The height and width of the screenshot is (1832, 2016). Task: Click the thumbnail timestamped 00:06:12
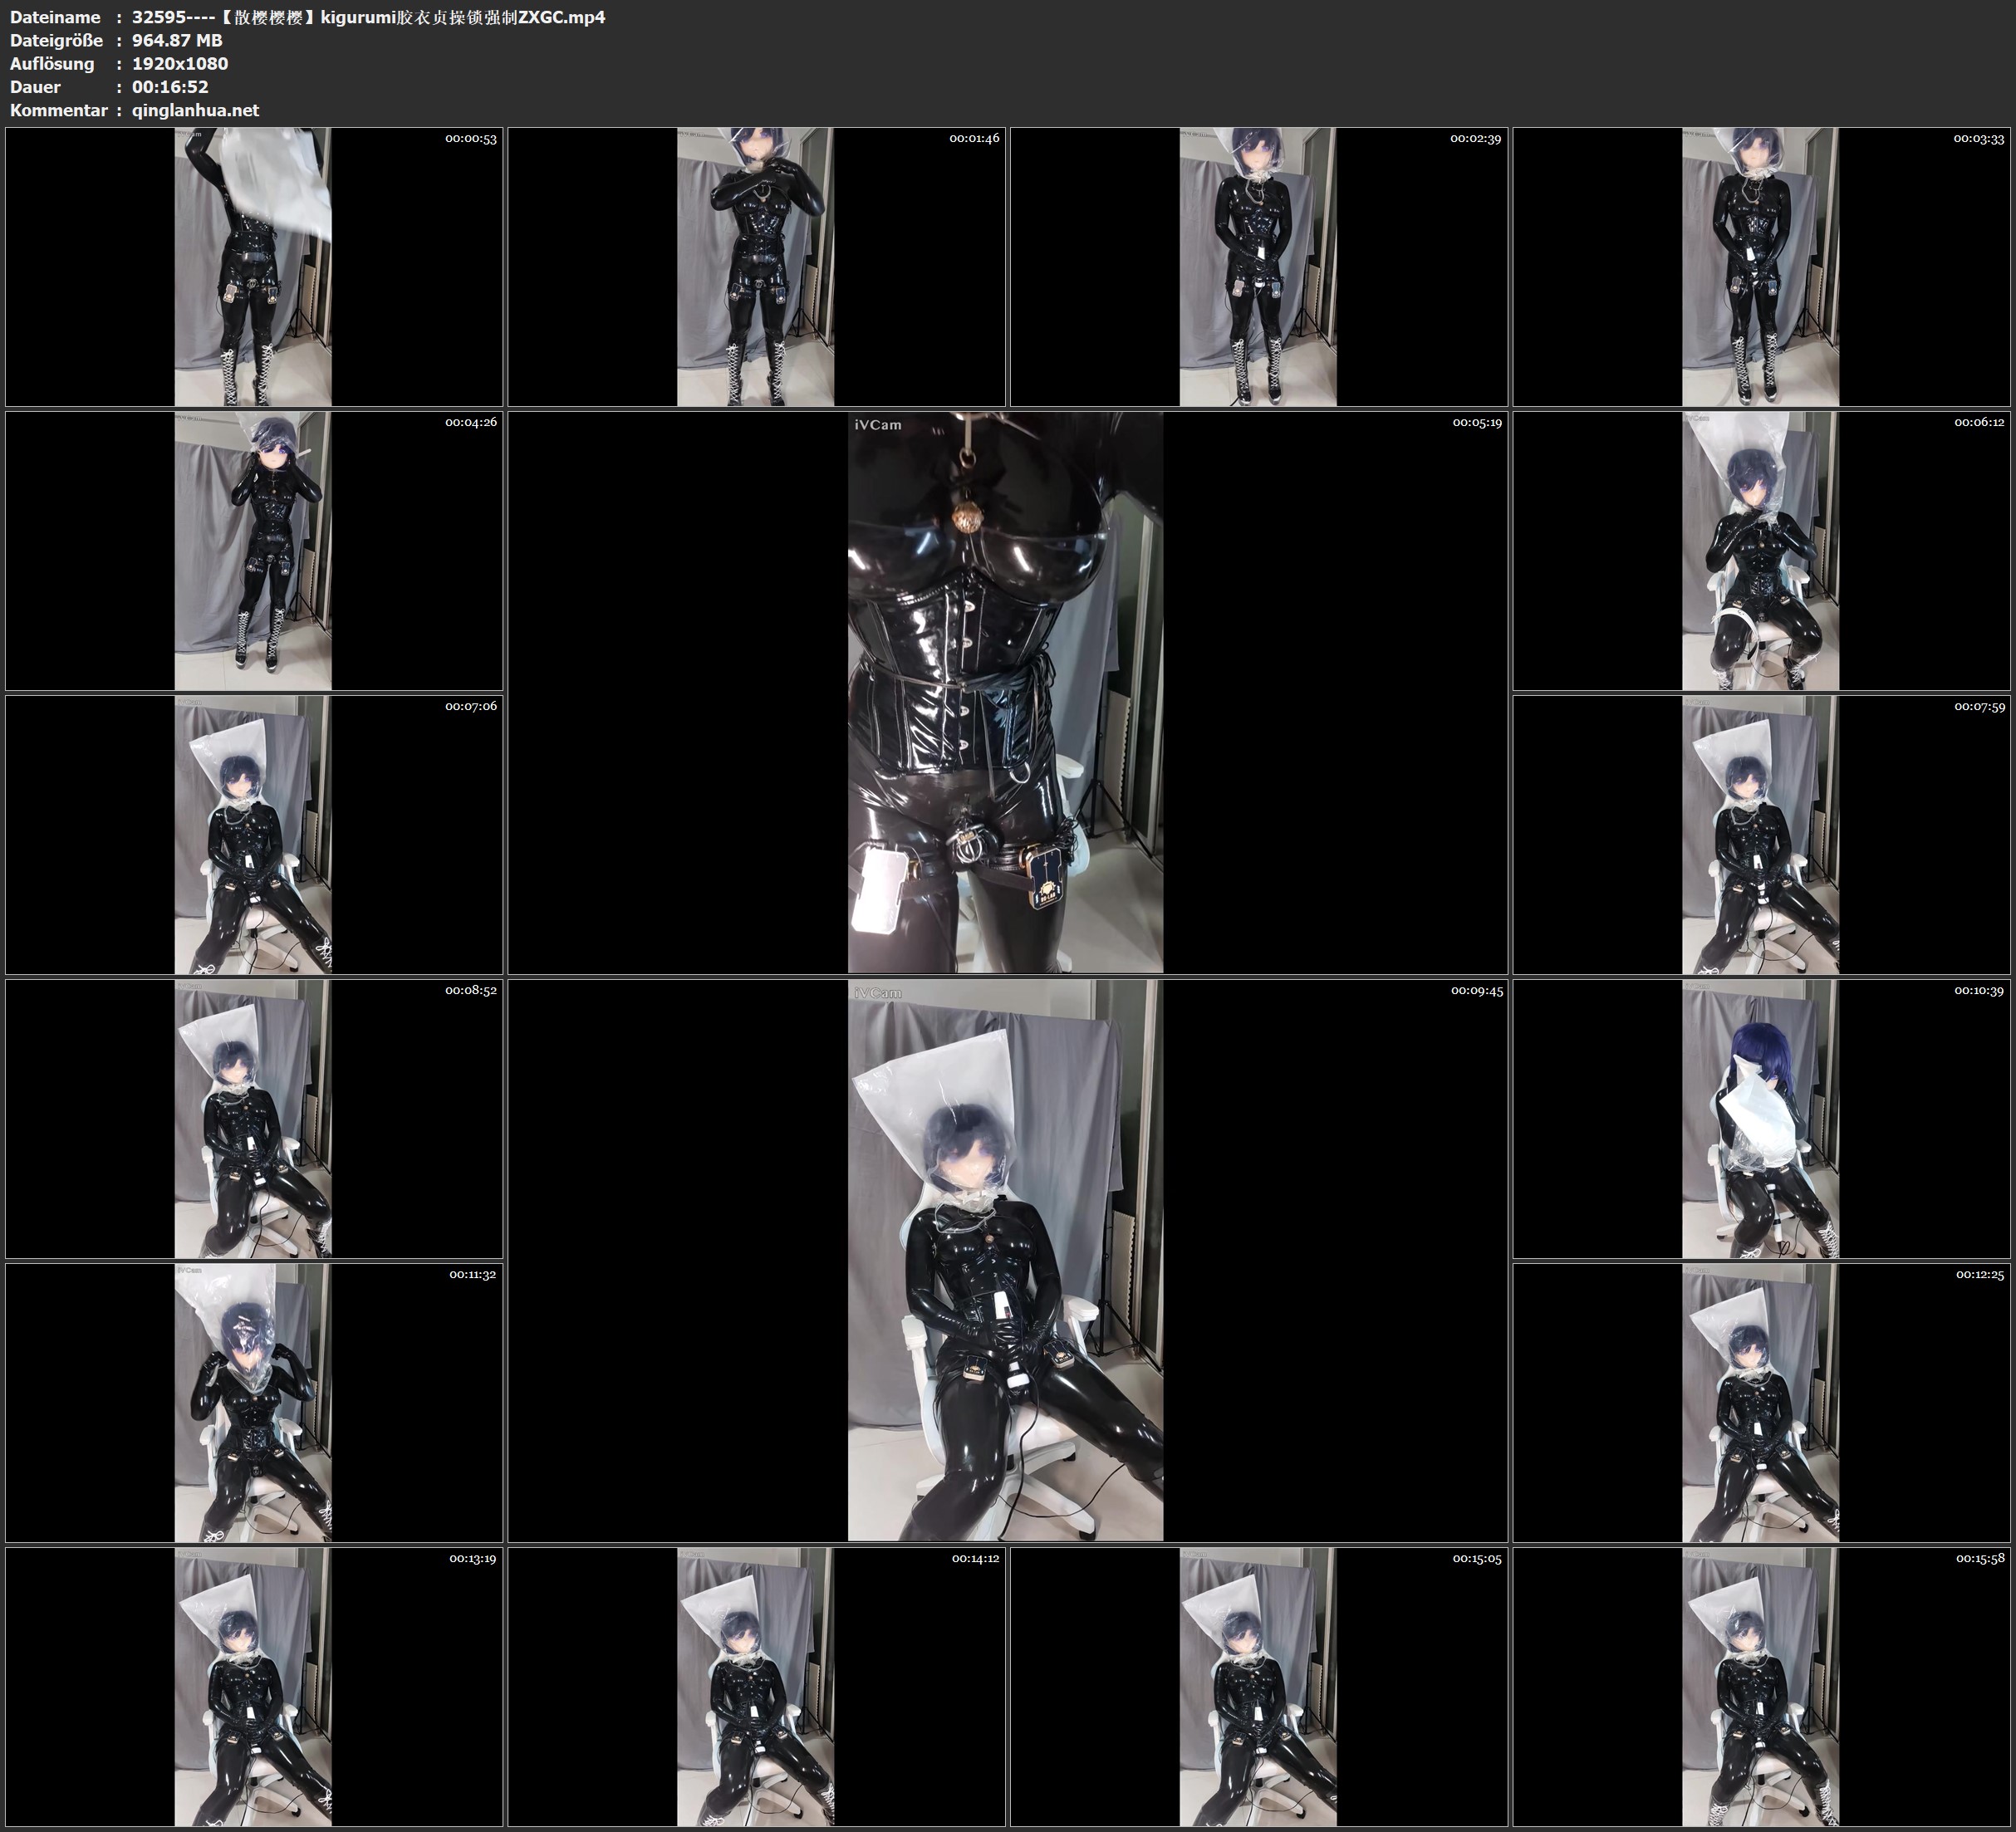[x=1760, y=550]
